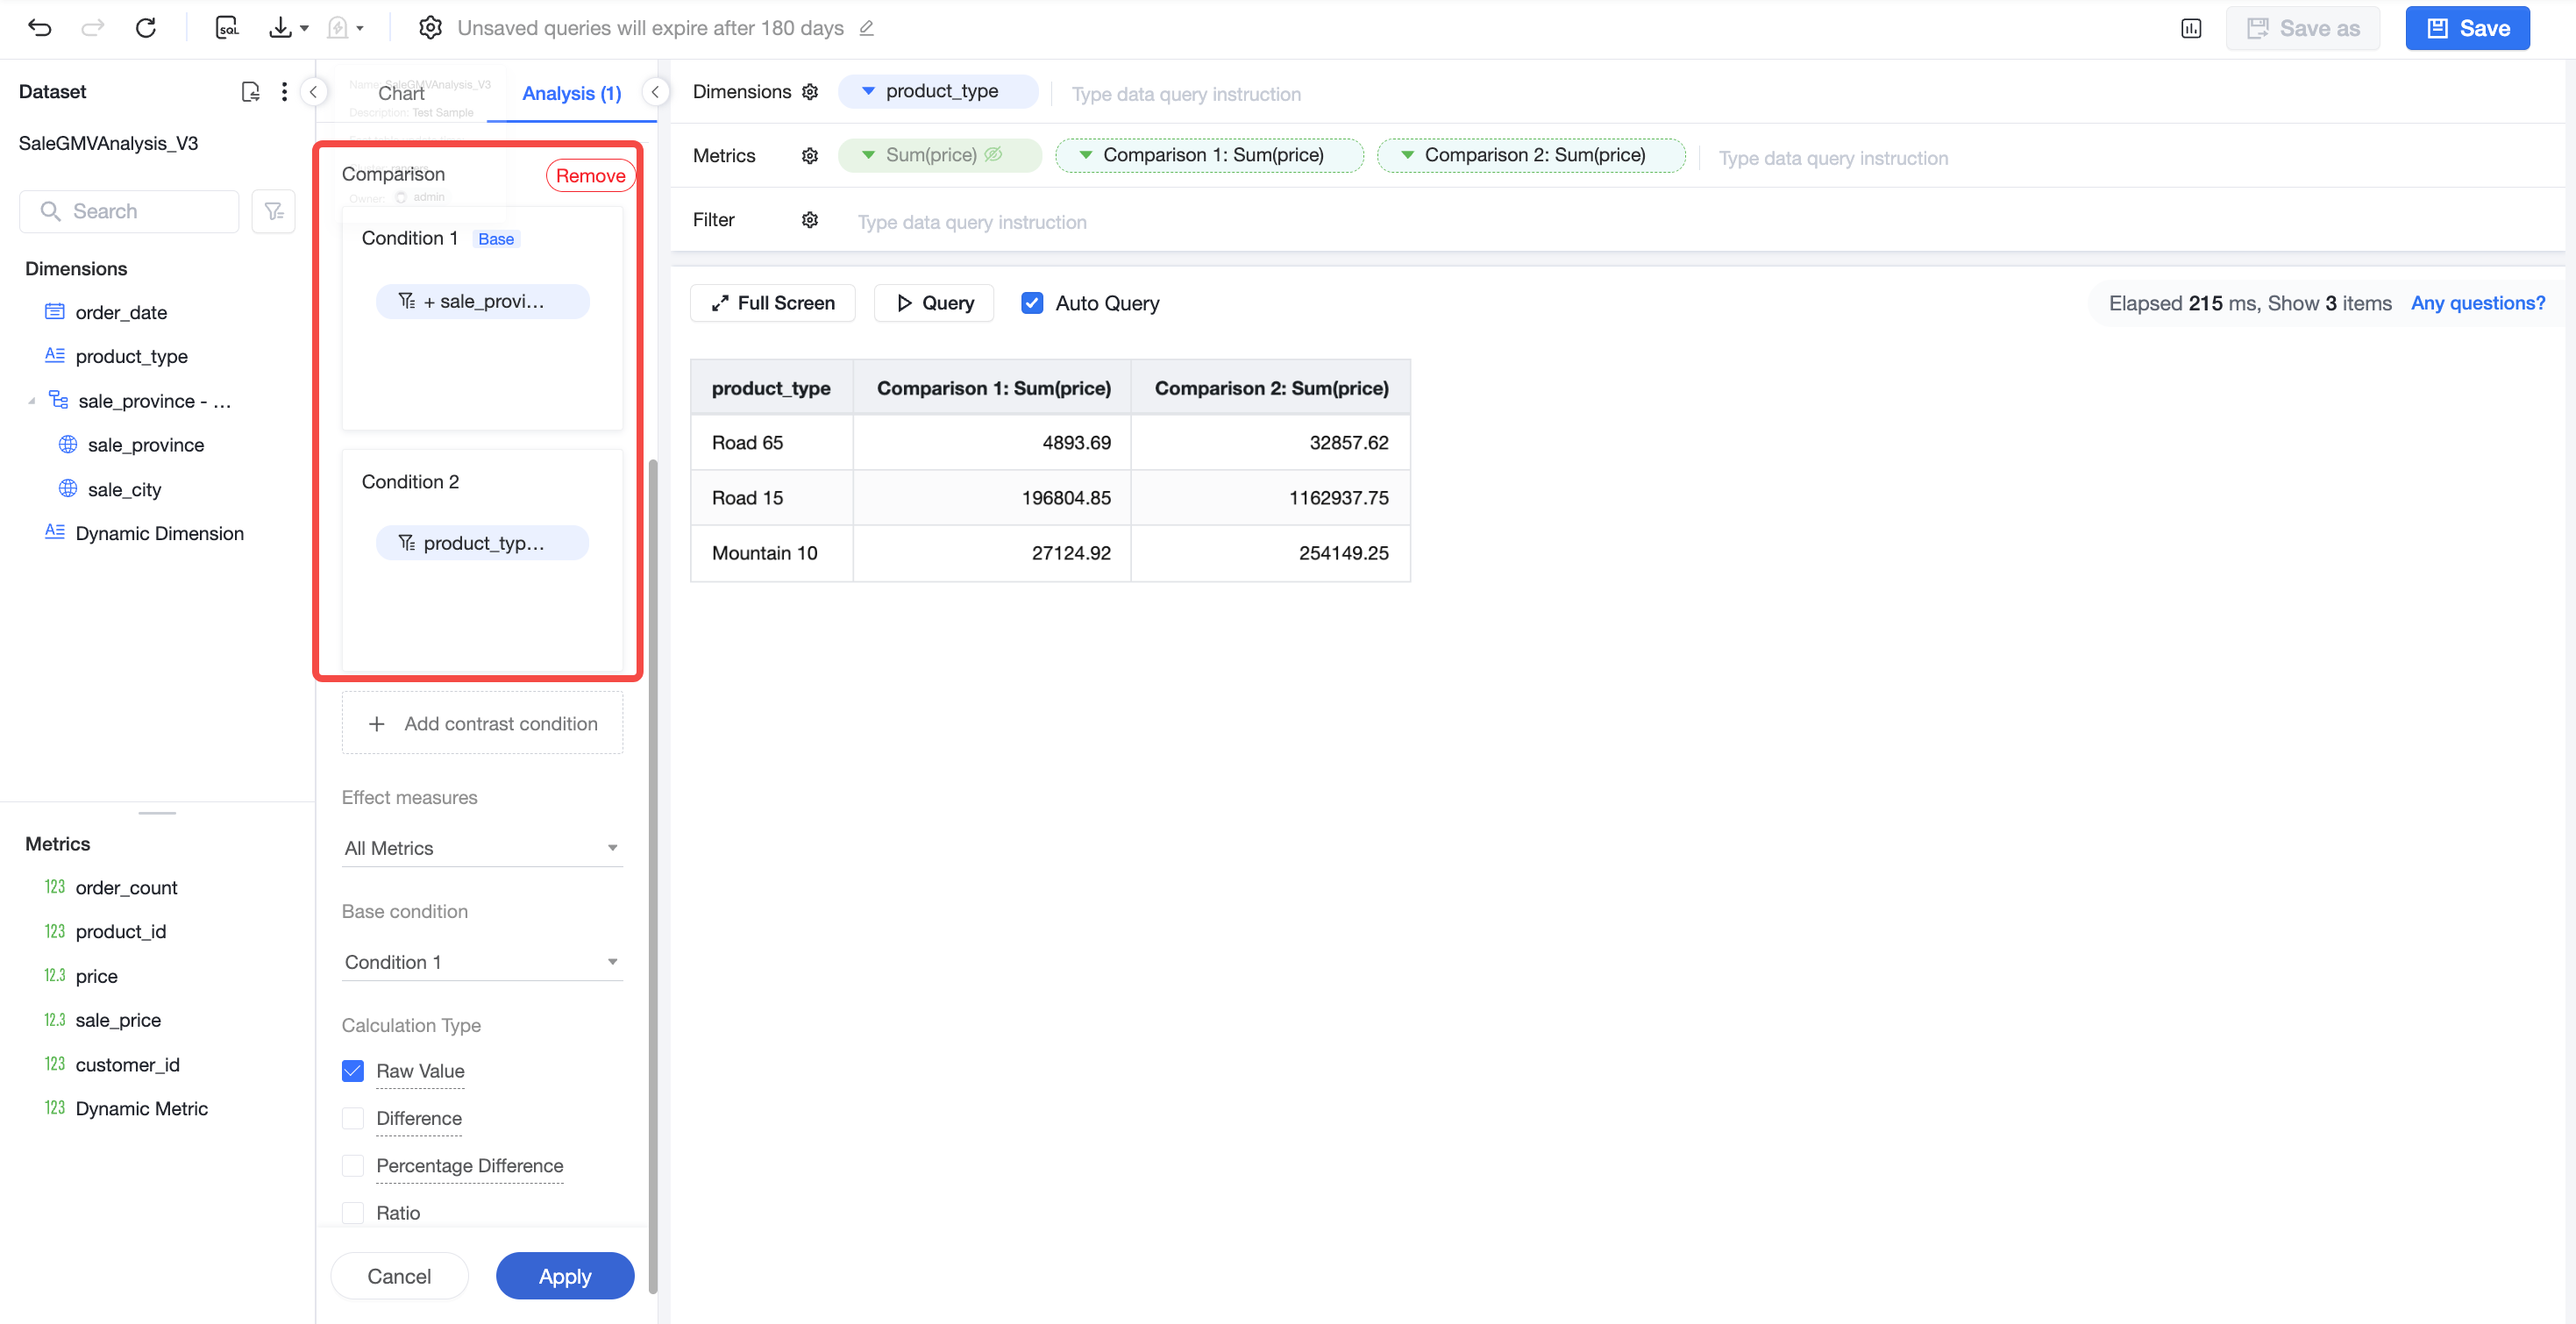
Task: Switch to the Chart tab
Action: (401, 93)
